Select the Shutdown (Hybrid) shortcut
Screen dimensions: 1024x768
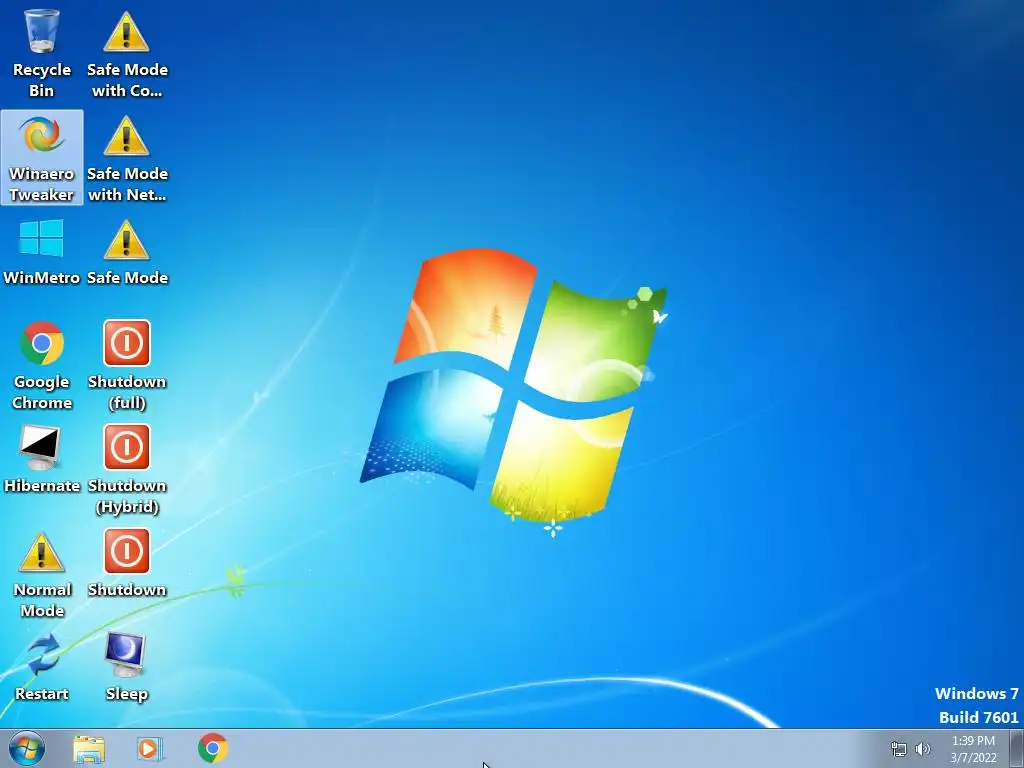[127, 470]
